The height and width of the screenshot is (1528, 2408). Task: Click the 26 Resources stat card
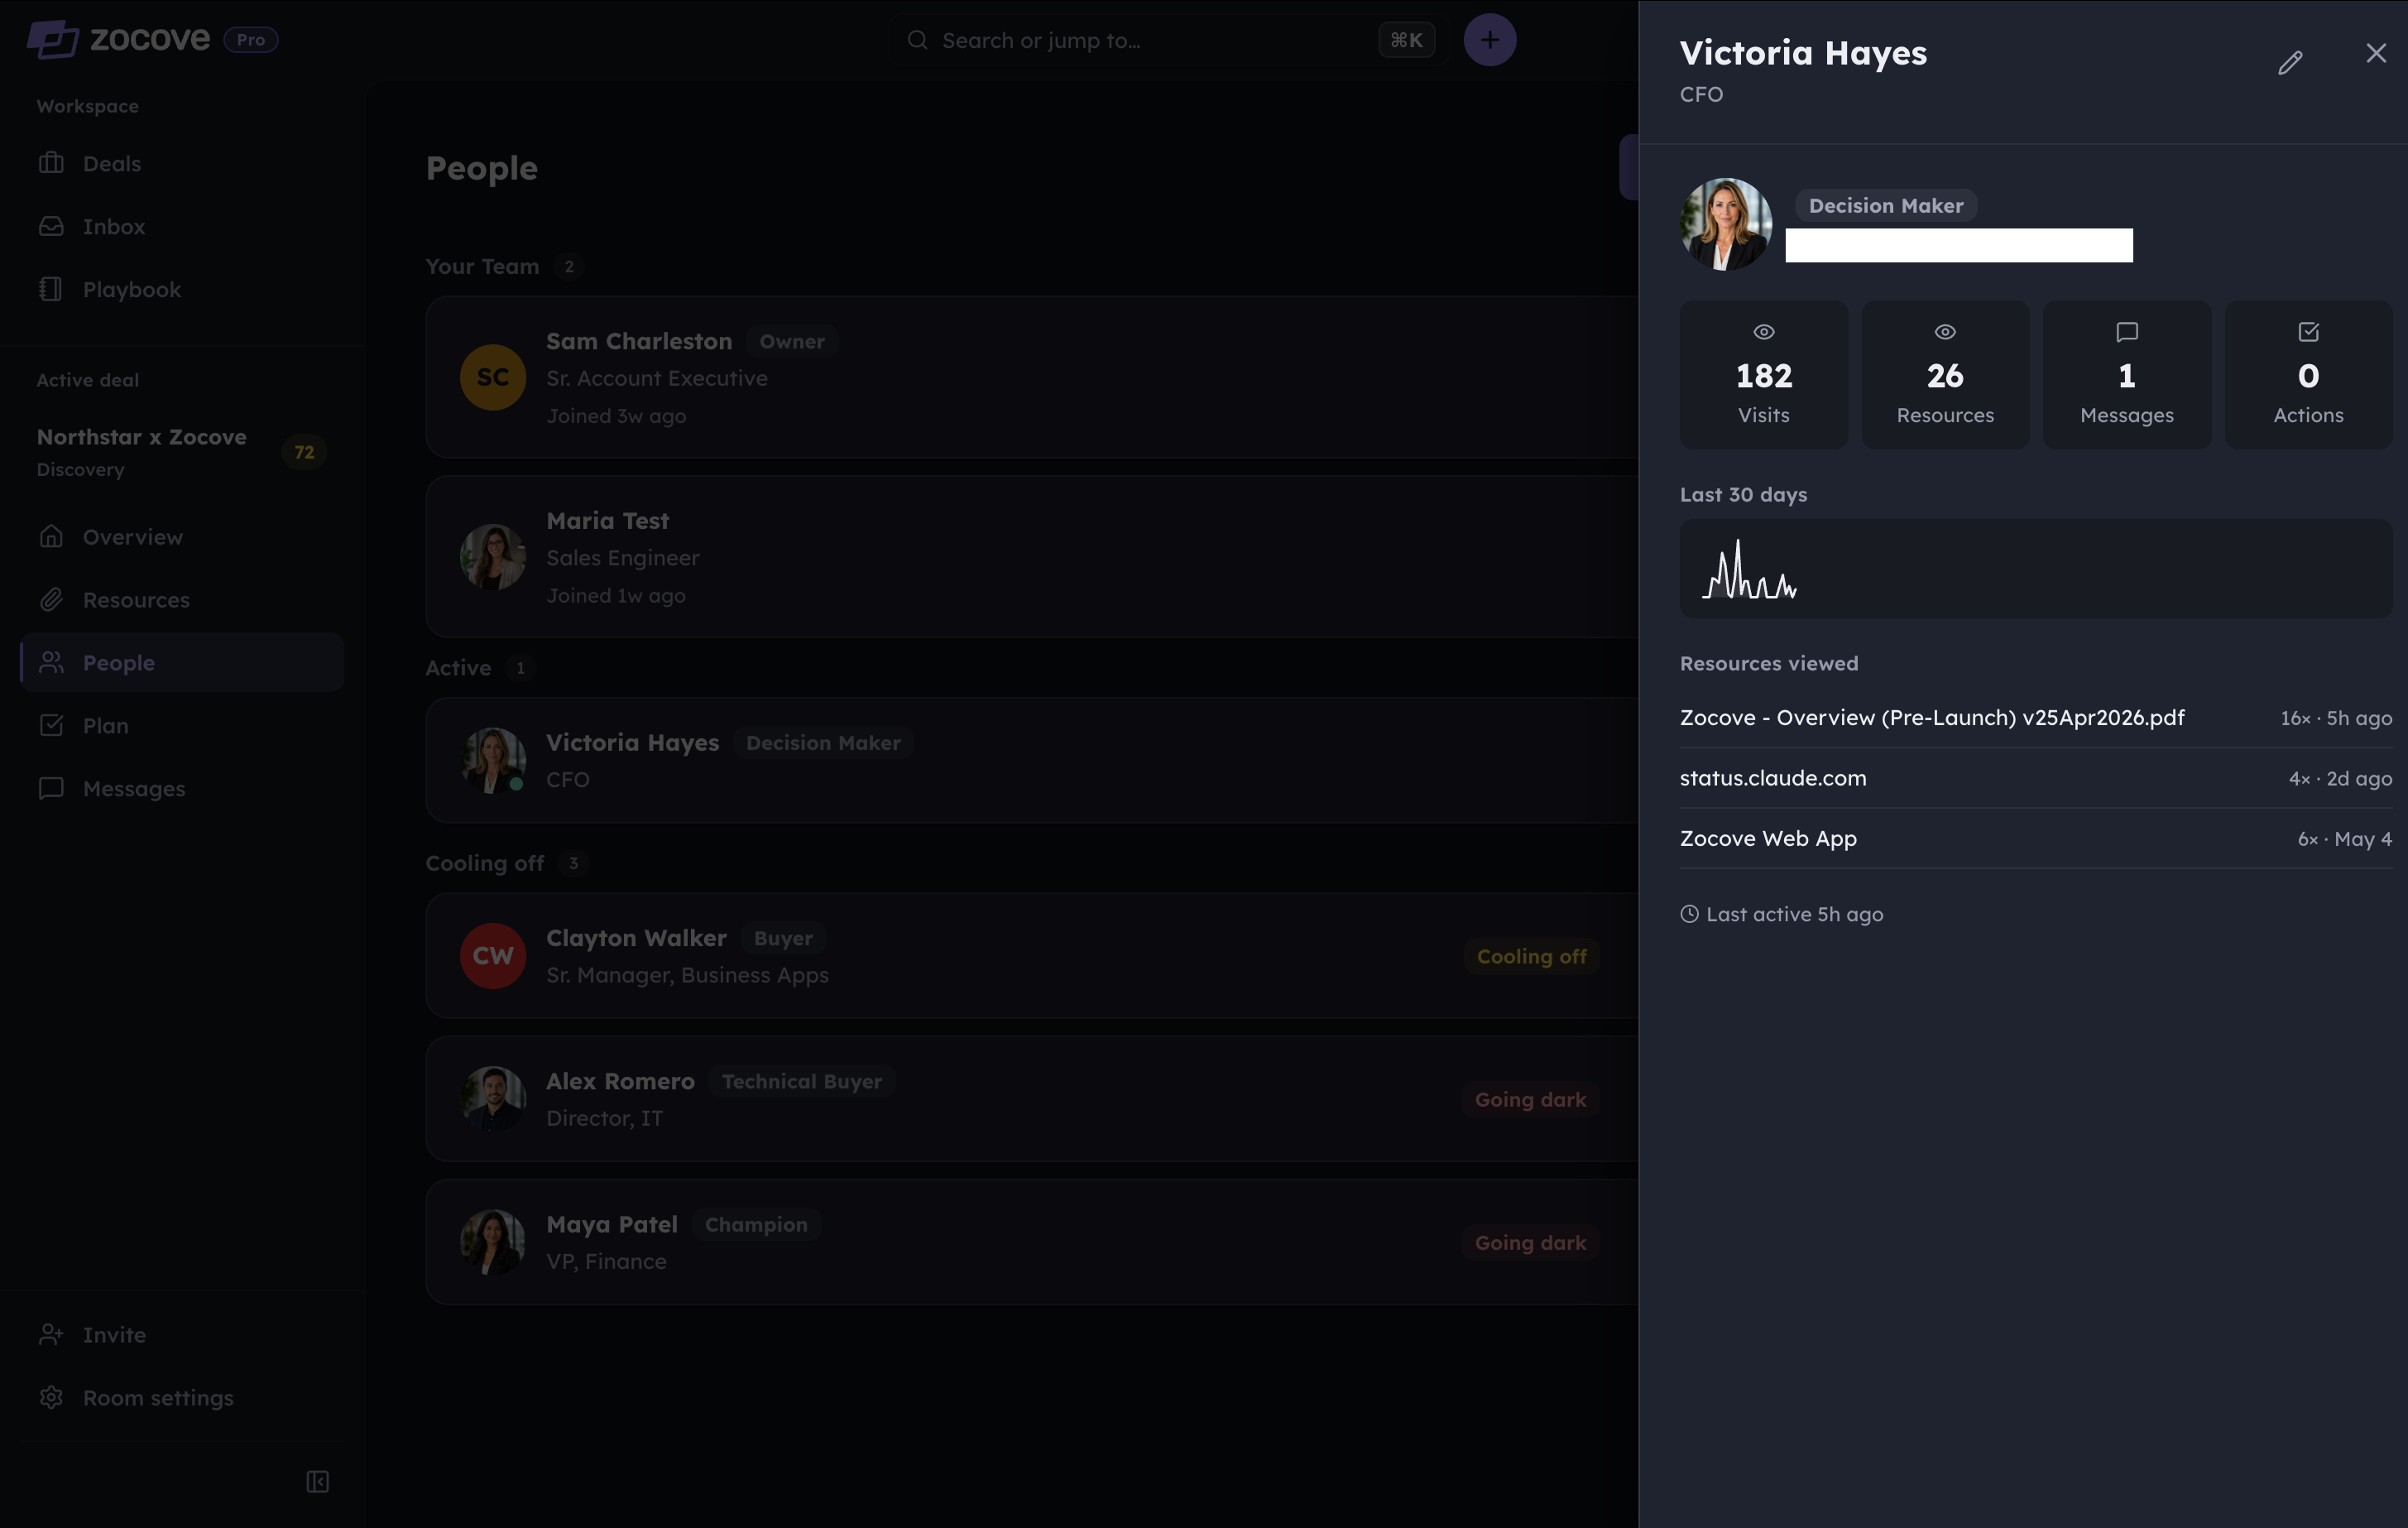tap(1945, 375)
